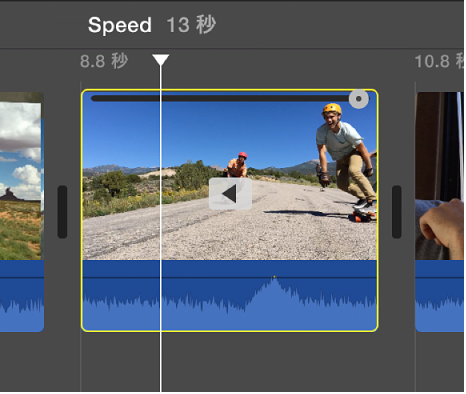Image resolution: width=466 pixels, height=394 pixels.
Task: Select the skateboarding clip thumbnail
Action: (230, 176)
